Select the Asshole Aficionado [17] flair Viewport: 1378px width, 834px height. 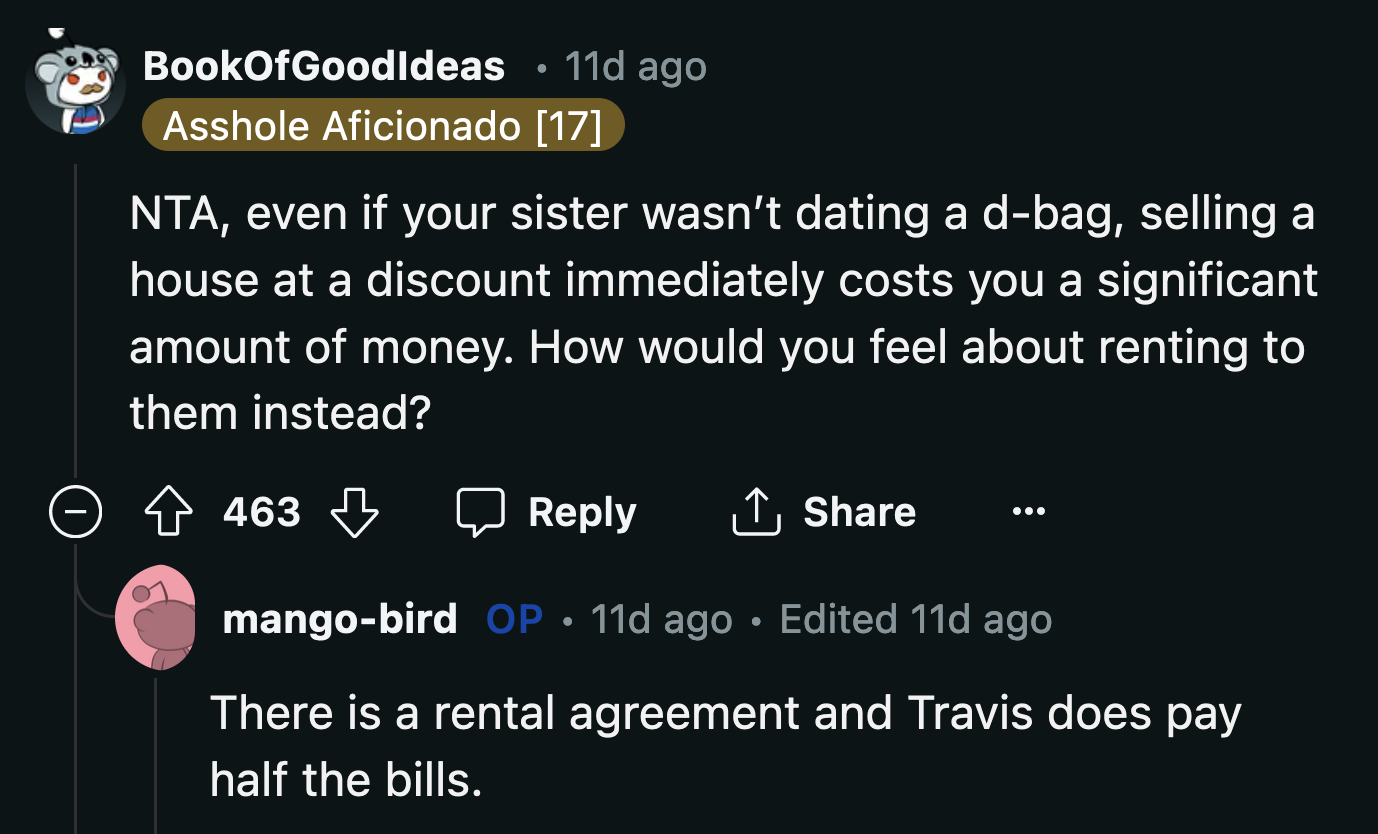384,125
